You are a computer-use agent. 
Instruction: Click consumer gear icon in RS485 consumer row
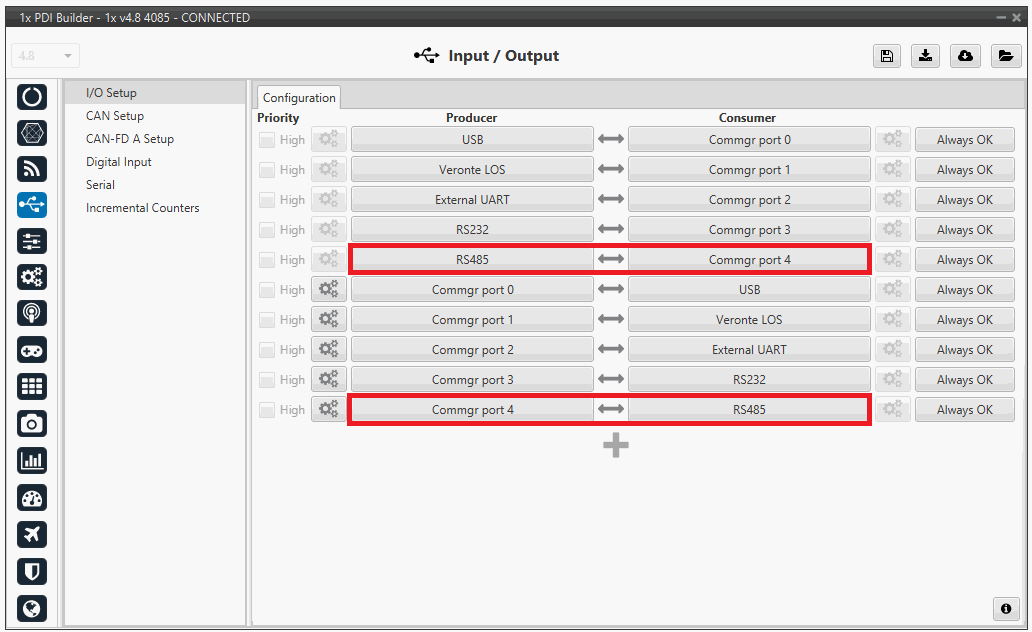coord(892,409)
